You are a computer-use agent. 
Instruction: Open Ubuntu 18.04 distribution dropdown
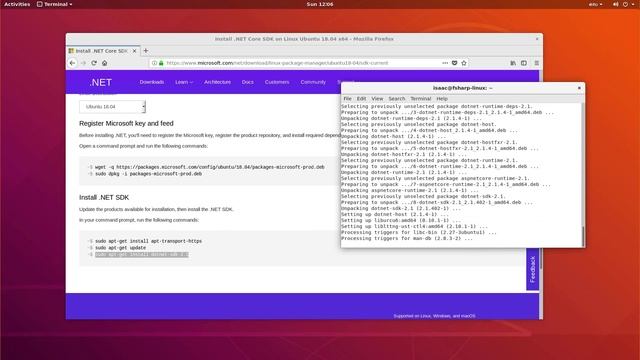pyautogui.click(x=112, y=107)
